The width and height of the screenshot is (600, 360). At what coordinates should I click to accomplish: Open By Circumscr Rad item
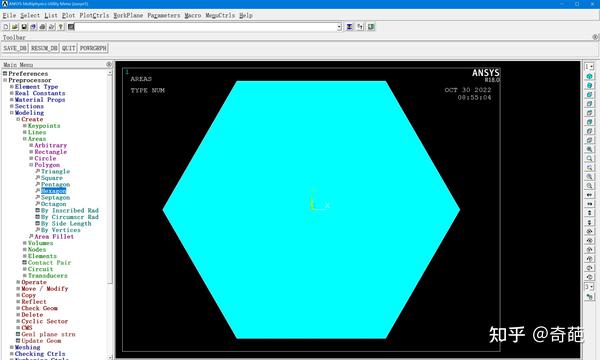click(70, 217)
